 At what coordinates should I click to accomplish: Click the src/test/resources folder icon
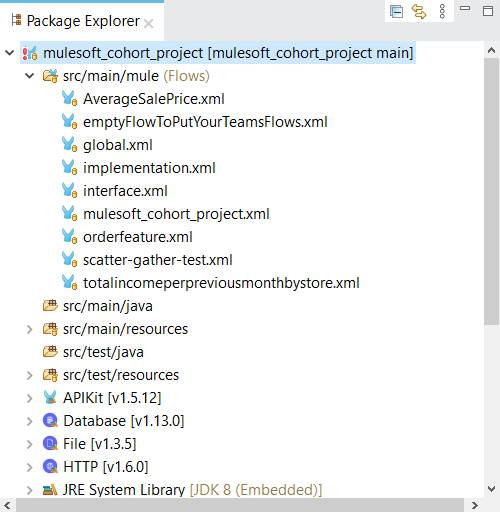pos(50,375)
